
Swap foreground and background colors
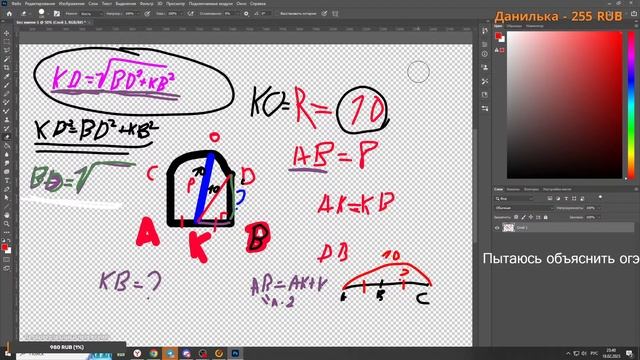pos(9,240)
